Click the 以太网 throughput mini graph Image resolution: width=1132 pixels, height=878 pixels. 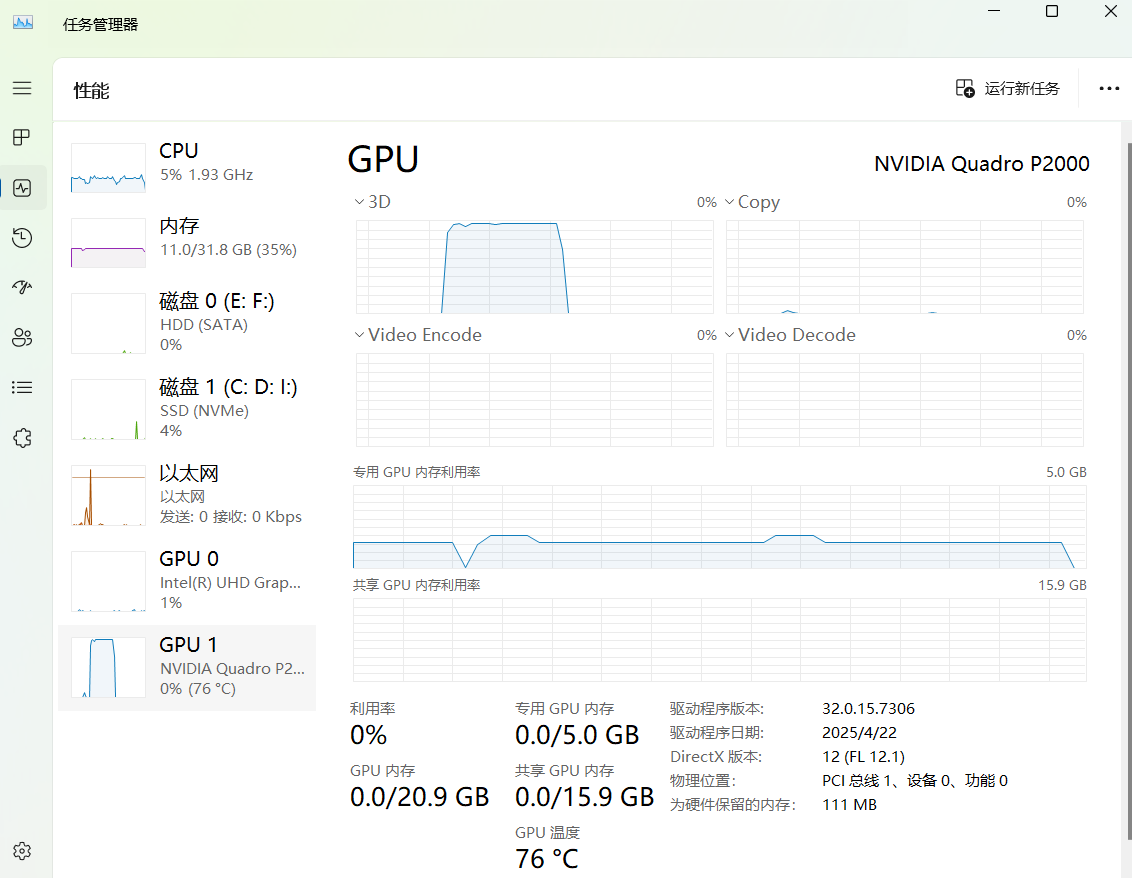pos(108,495)
